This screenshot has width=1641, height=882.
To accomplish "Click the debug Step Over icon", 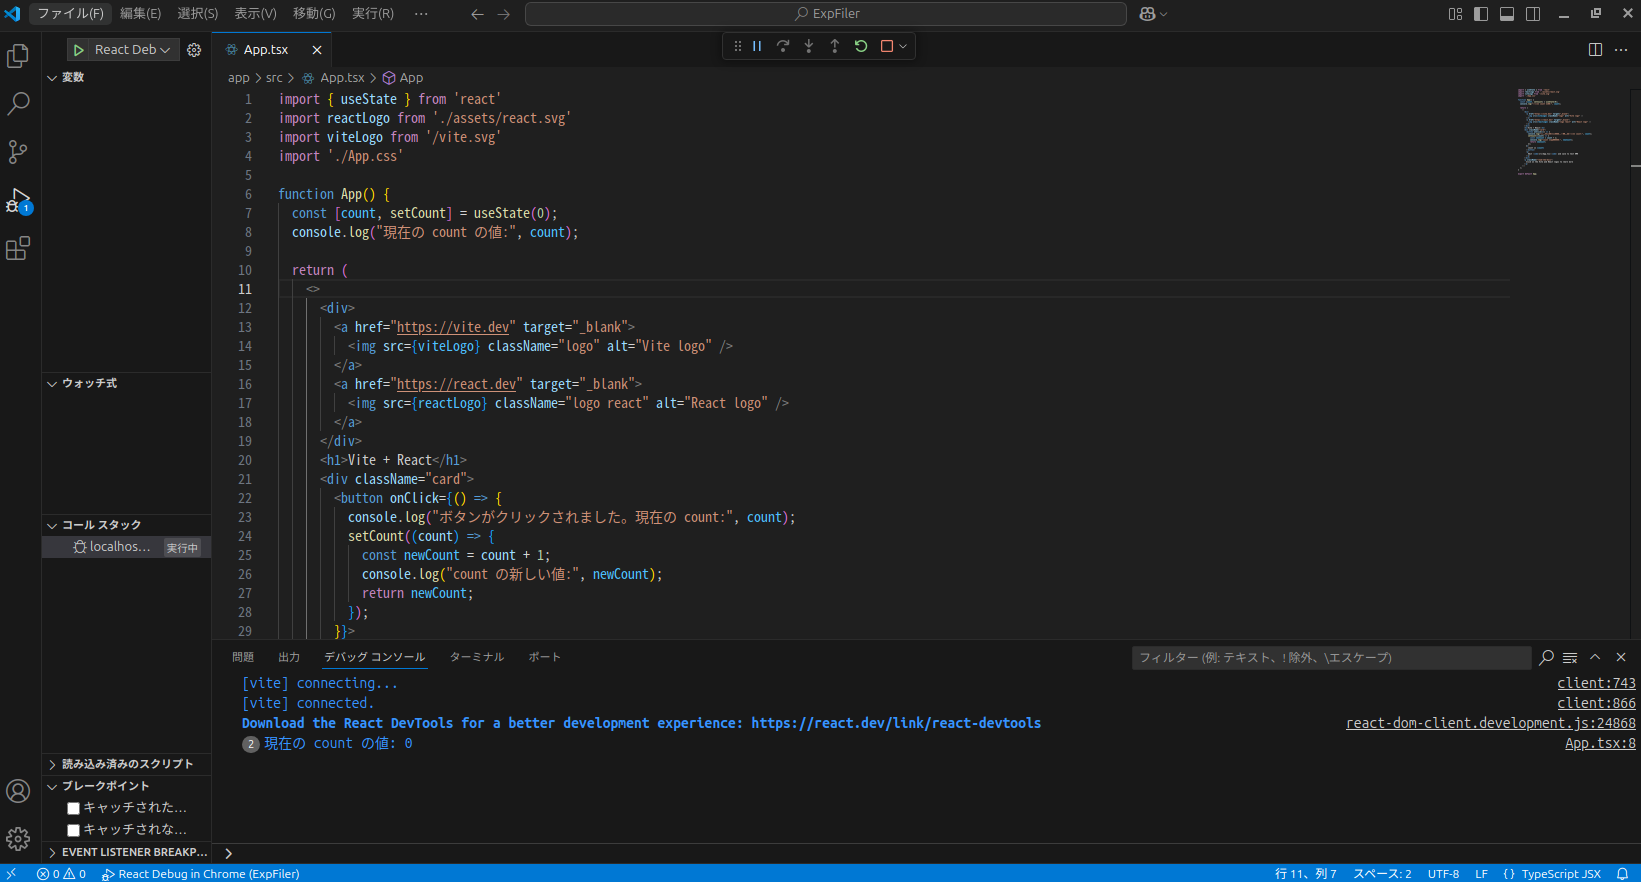I will point(783,47).
